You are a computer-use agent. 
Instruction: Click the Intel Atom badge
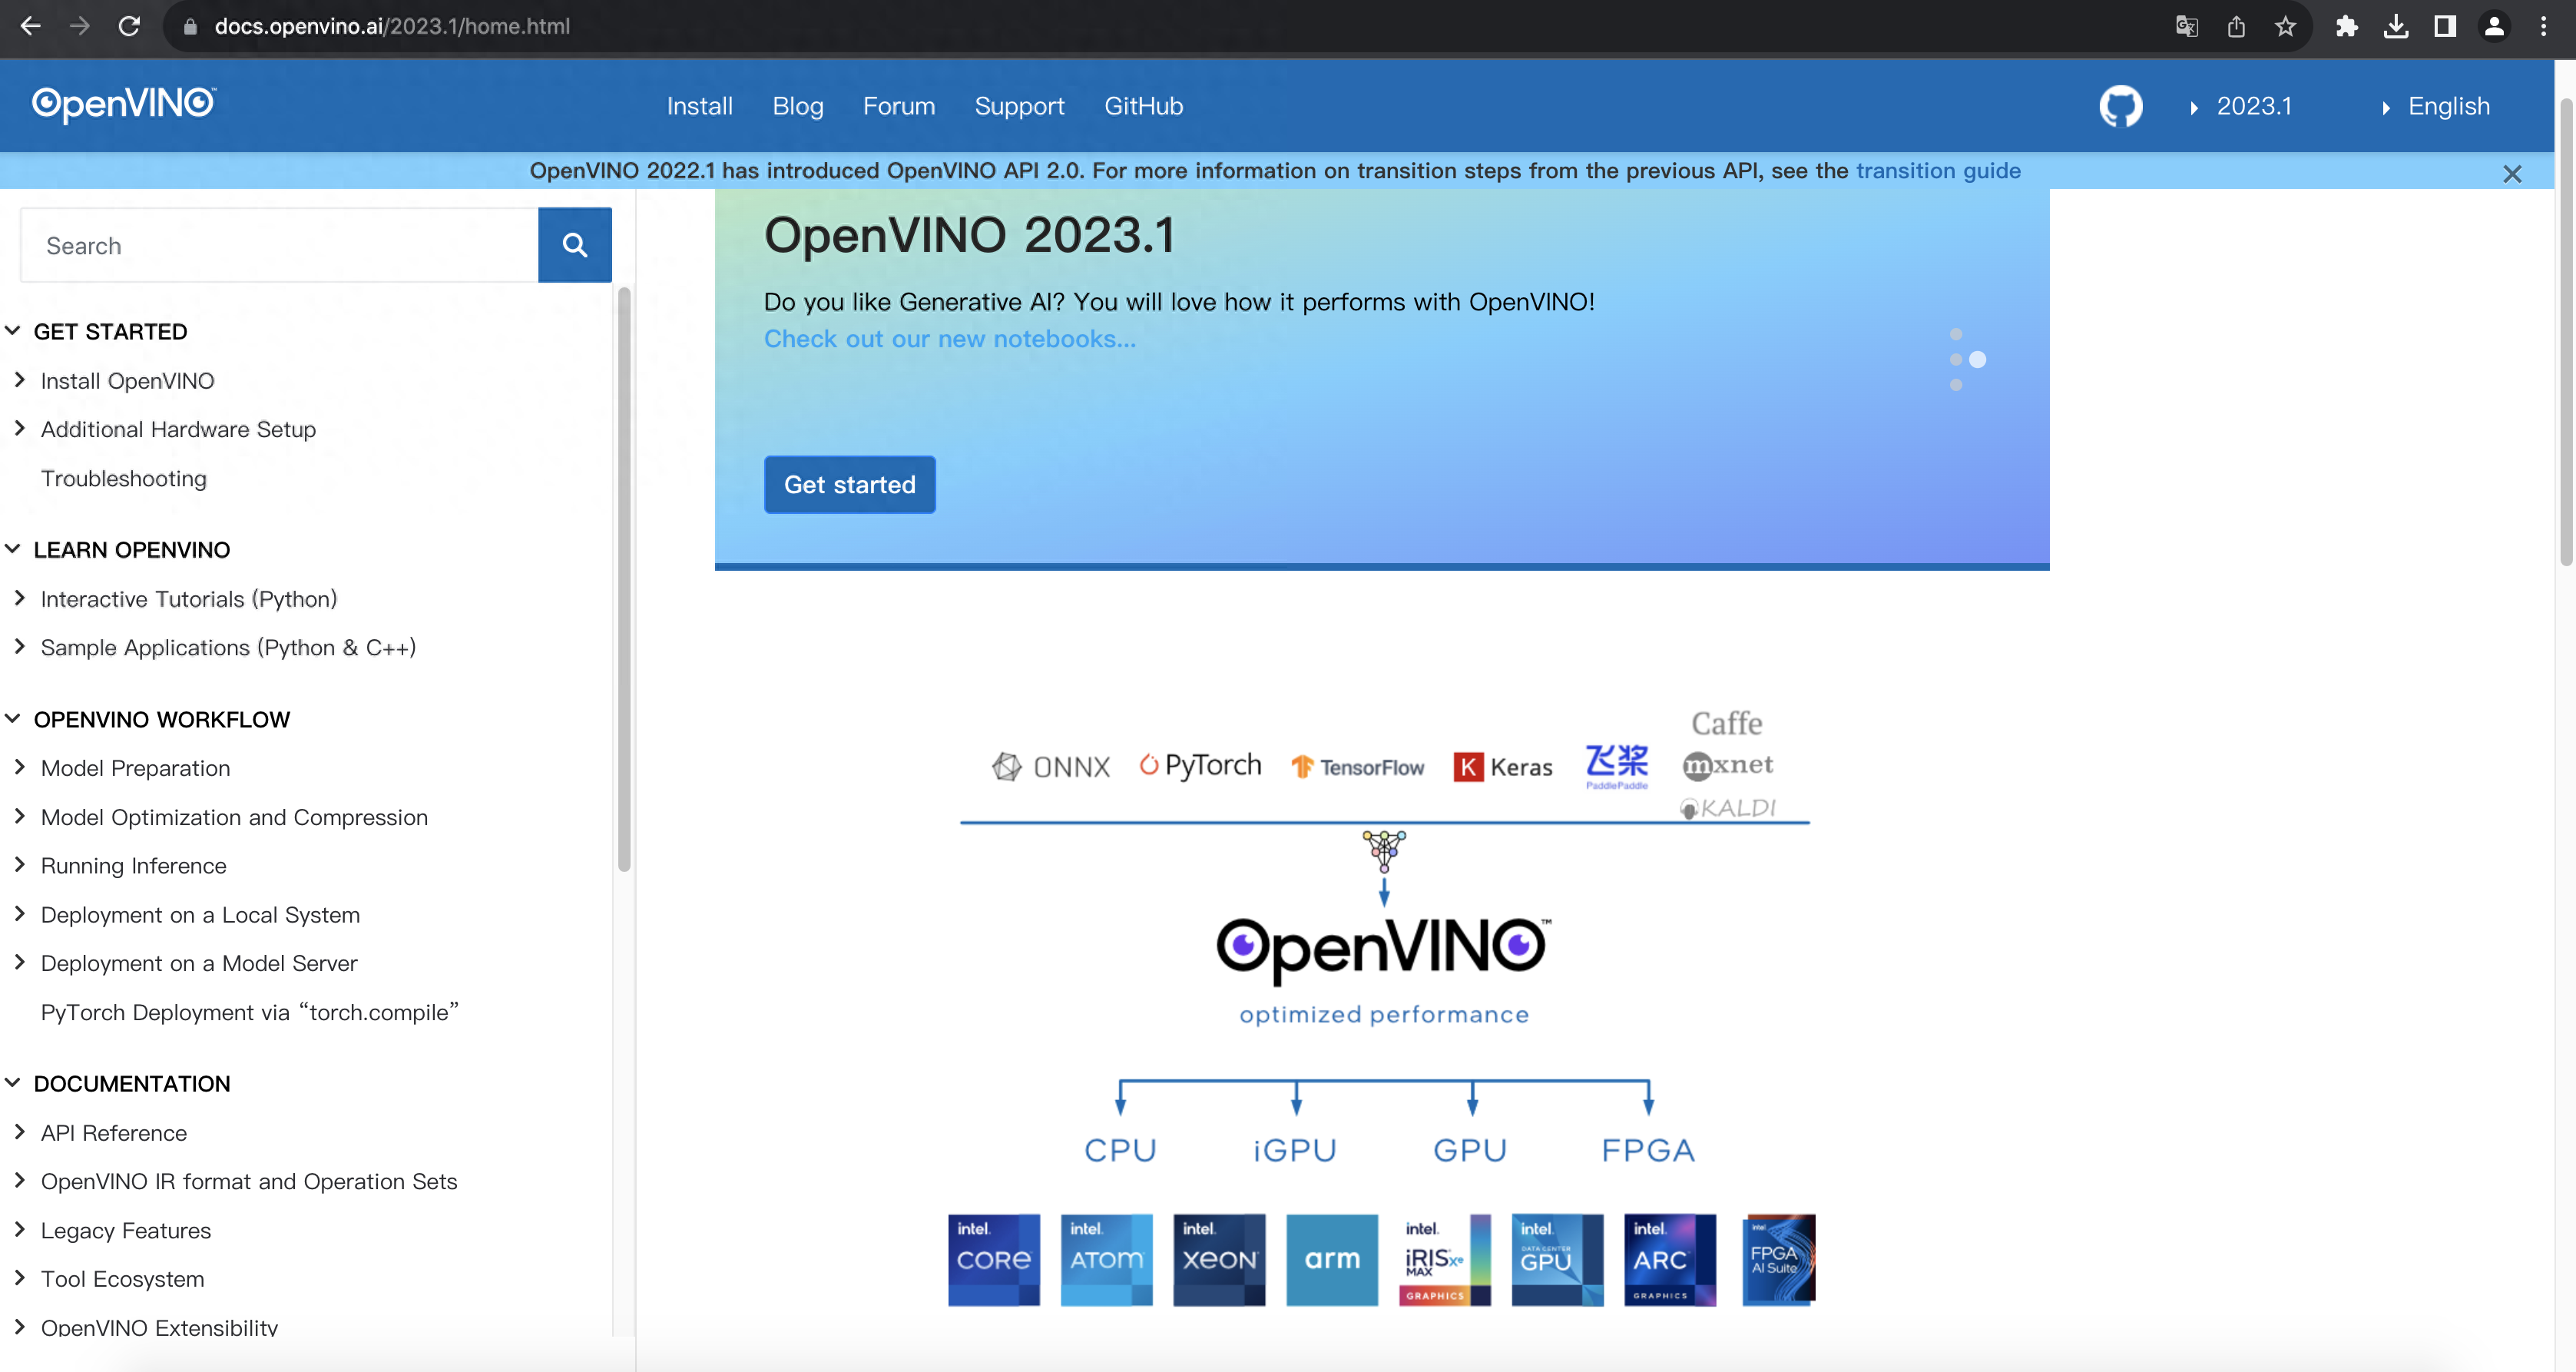tap(1106, 1260)
